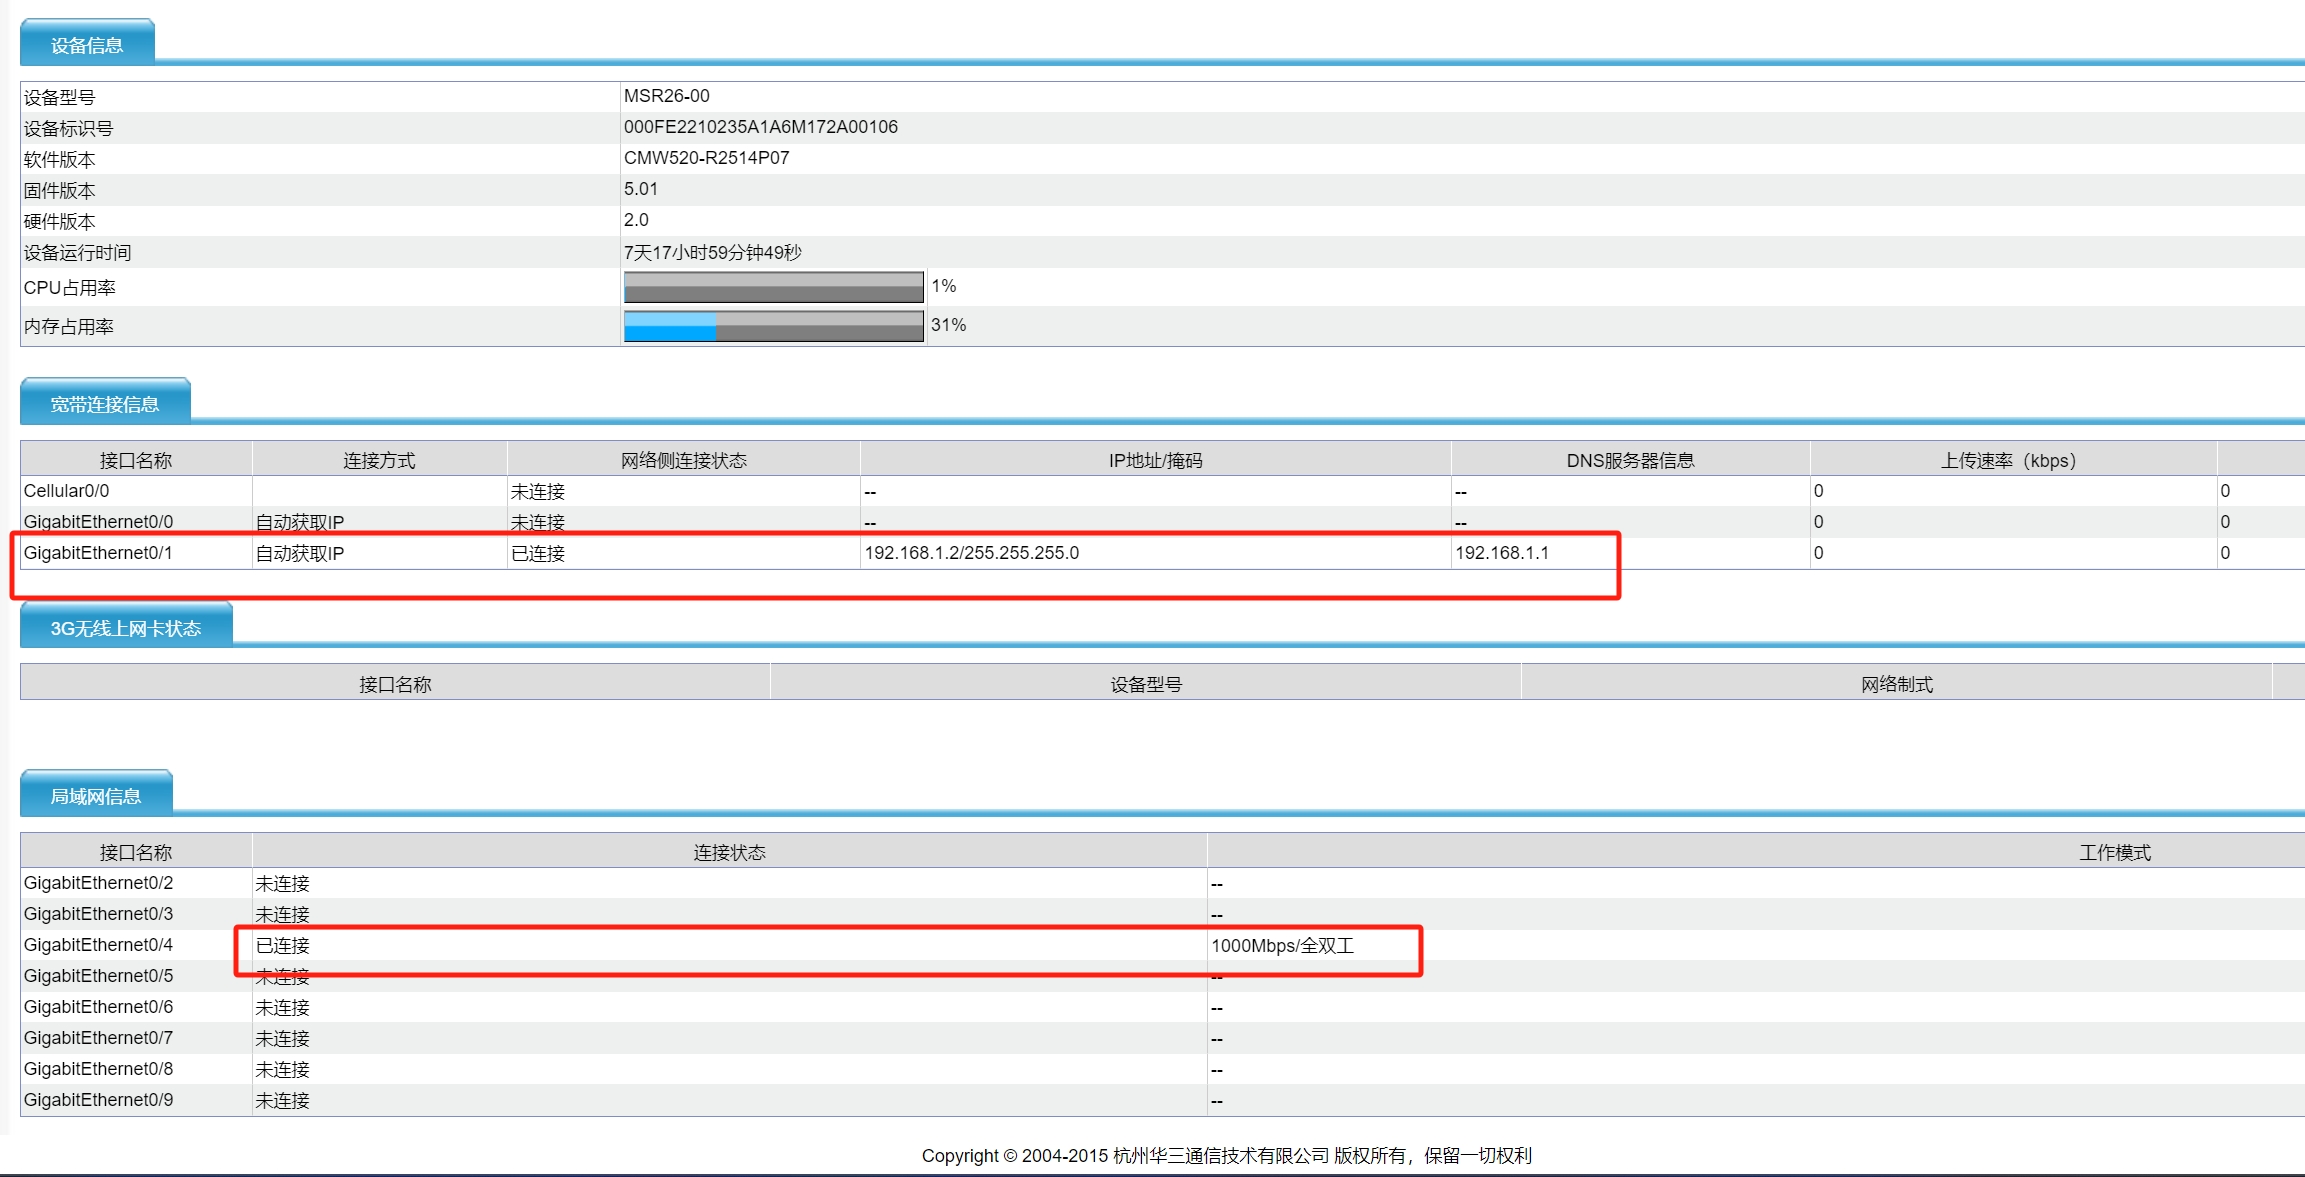2305x1177 pixels.
Task: Click the 3G无线上网卡状态 section tab
Action: [126, 628]
